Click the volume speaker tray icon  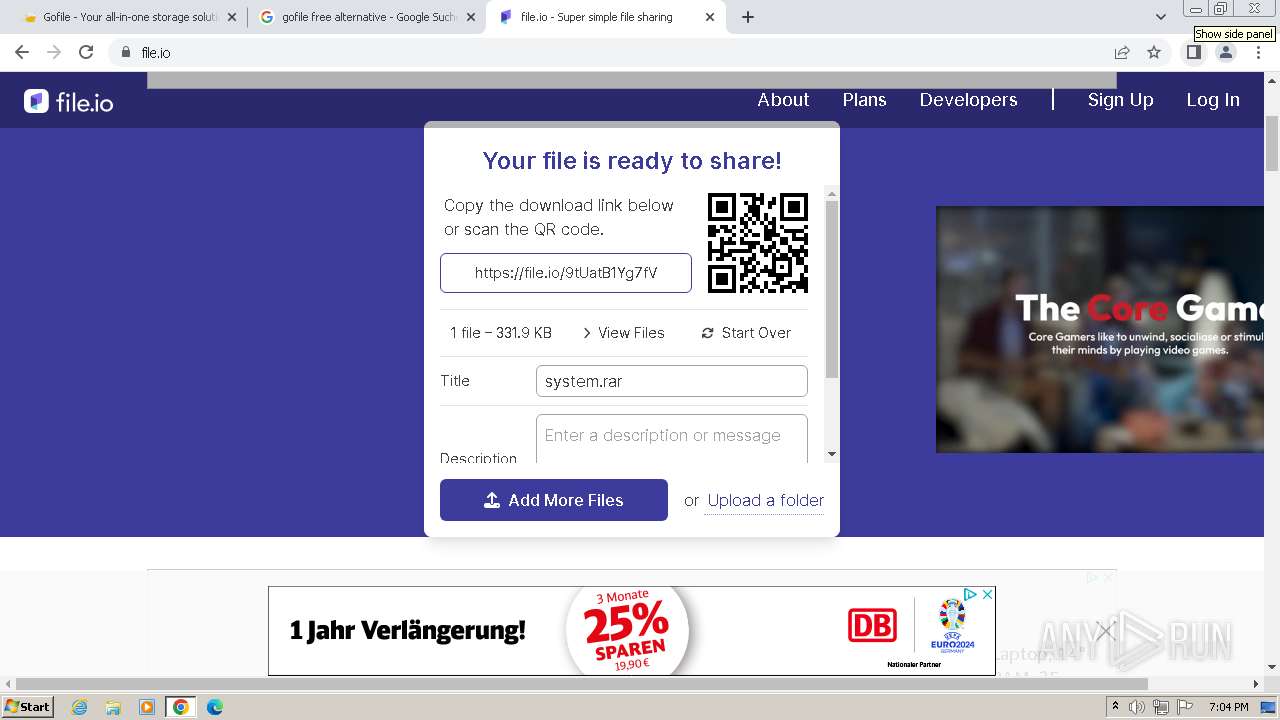[1137, 707]
